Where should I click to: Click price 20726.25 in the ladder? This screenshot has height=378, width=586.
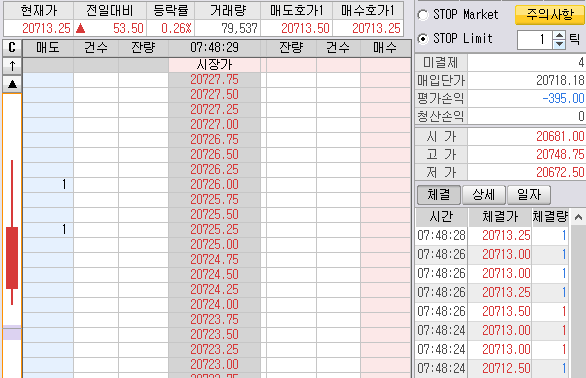coord(214,169)
